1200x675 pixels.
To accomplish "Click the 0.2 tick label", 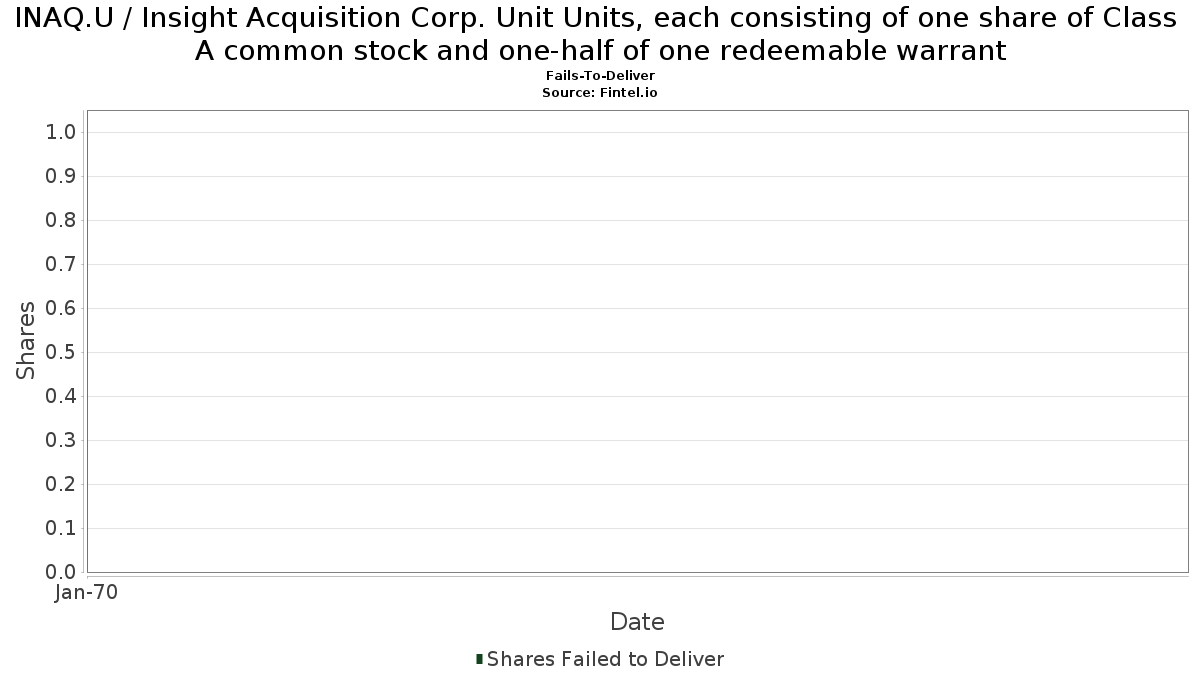I will pyautogui.click(x=62, y=484).
